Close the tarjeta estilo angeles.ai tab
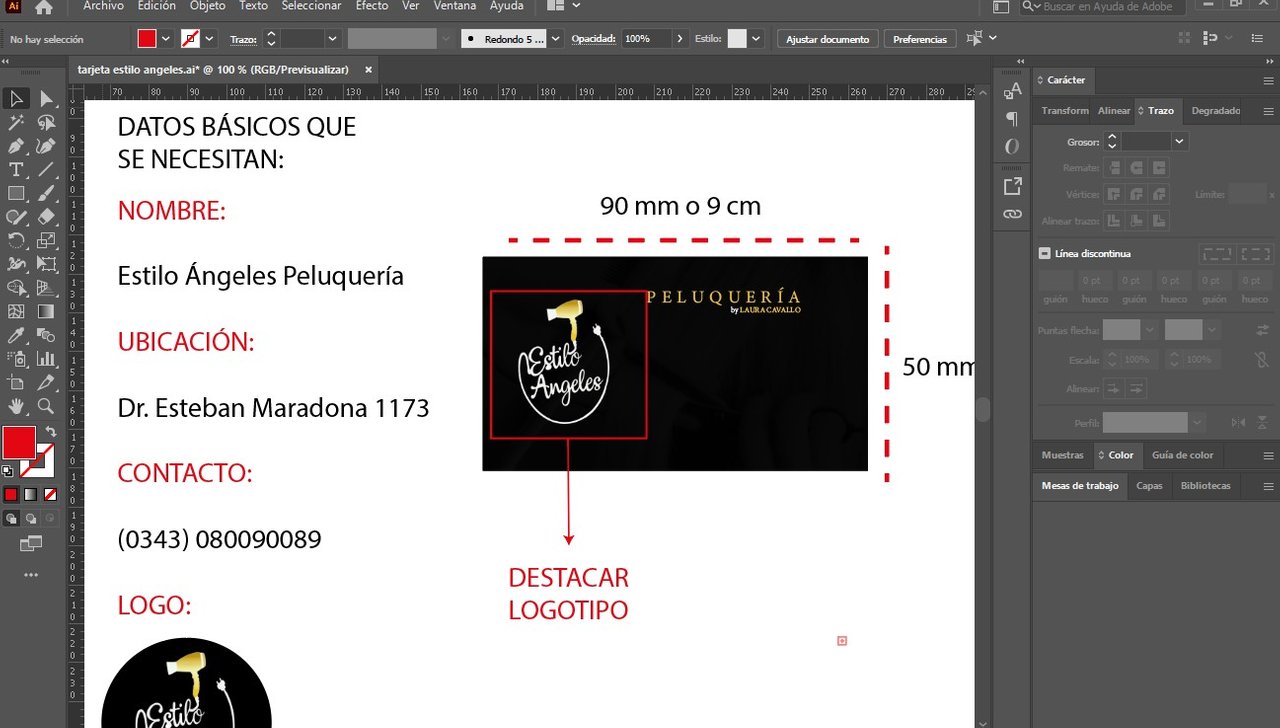This screenshot has width=1280, height=728. (368, 70)
